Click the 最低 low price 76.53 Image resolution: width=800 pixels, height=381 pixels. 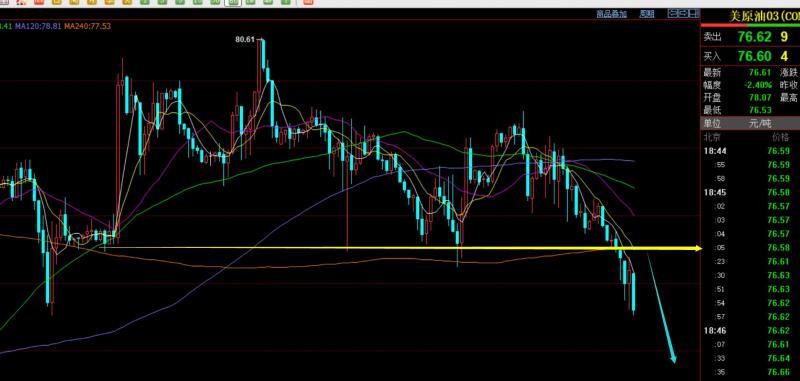point(759,110)
